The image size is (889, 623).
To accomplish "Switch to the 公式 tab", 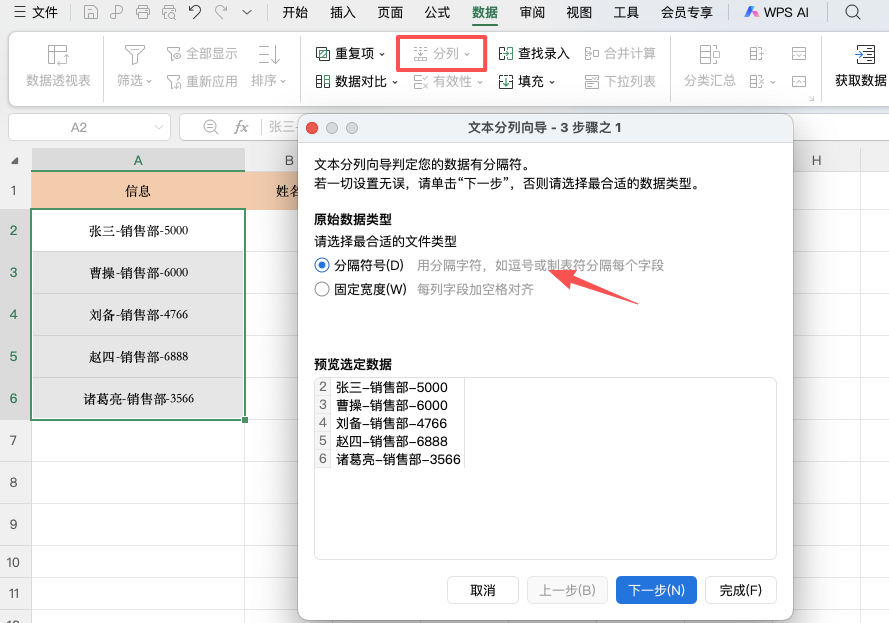I will pos(437,12).
